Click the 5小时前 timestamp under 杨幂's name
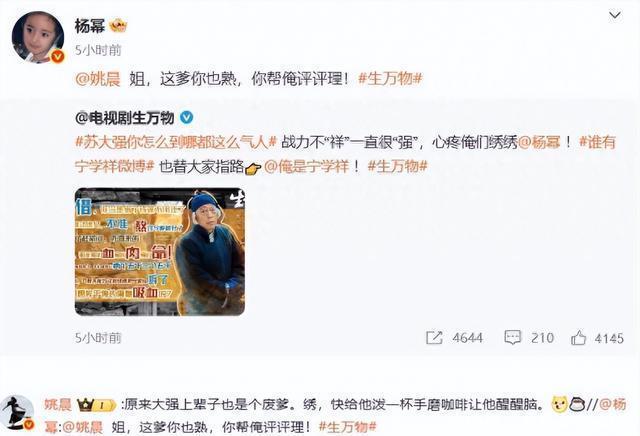This screenshot has height=436, width=640. [98, 50]
